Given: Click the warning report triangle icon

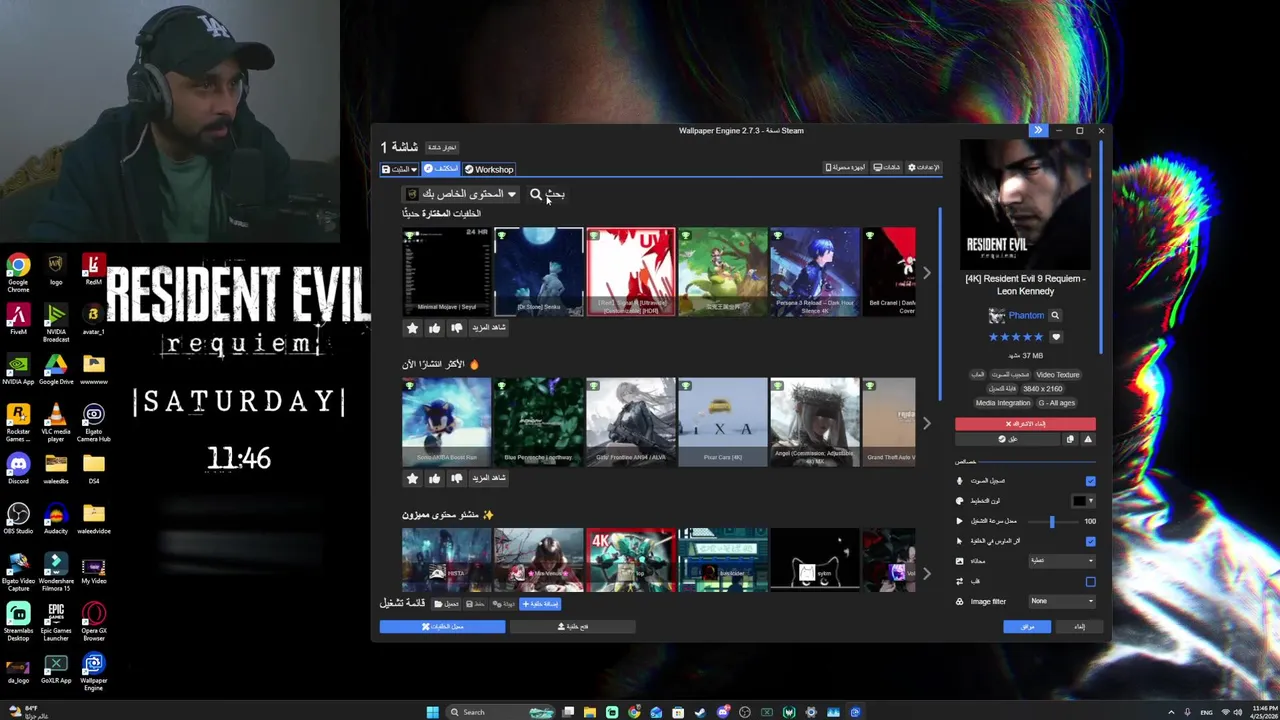Looking at the screenshot, I should 1088,439.
